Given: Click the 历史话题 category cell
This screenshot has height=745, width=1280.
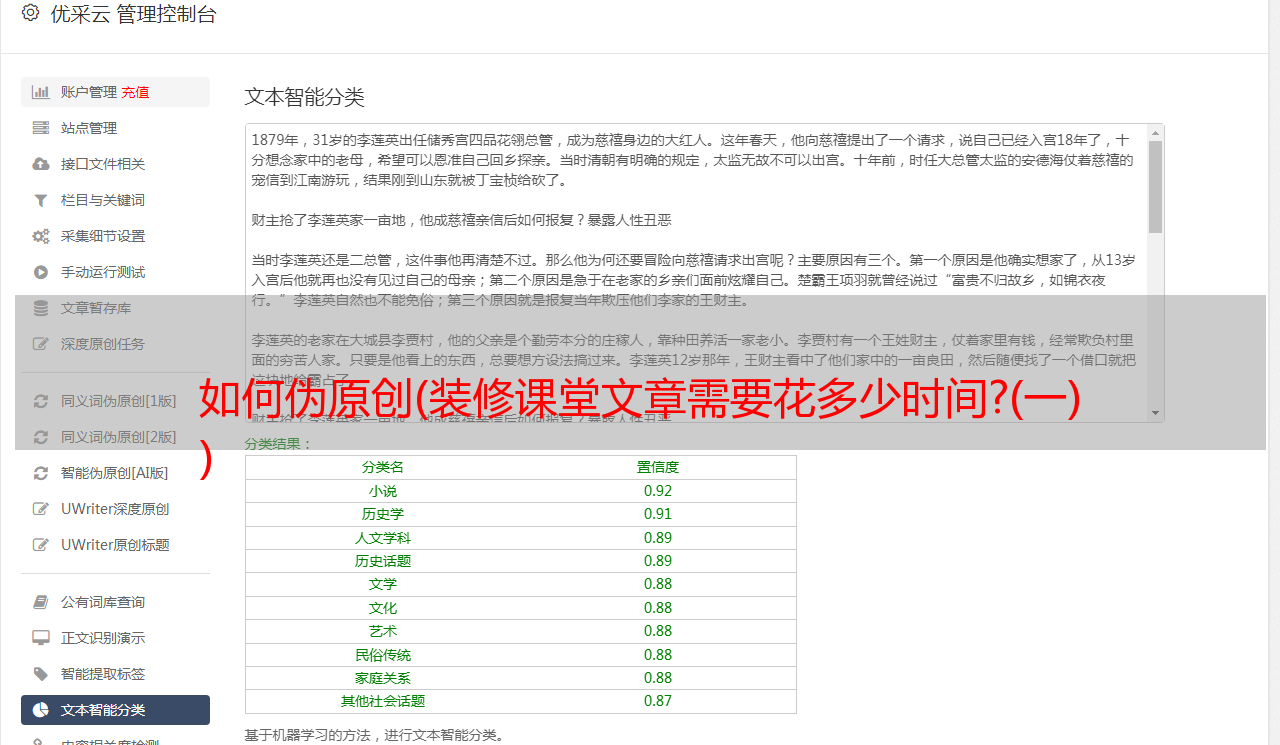Looking at the screenshot, I should (x=383, y=561).
